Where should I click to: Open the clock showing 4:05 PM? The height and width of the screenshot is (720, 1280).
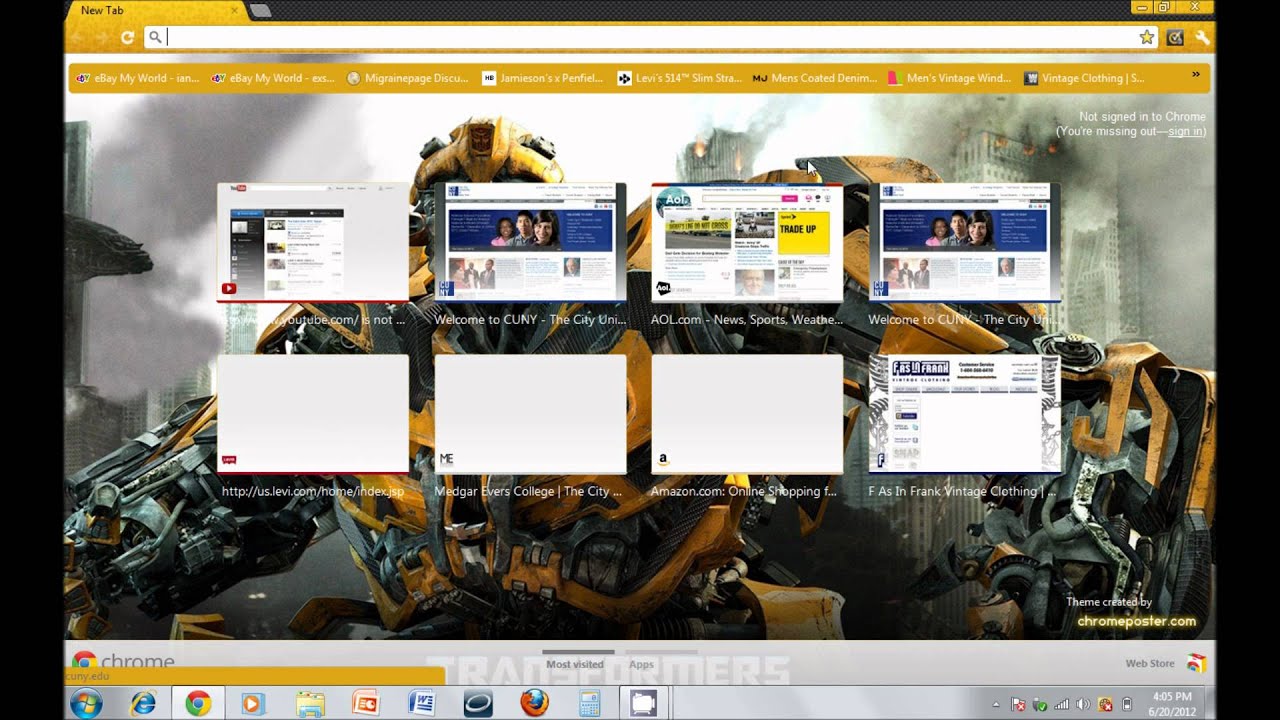[x=1171, y=704]
